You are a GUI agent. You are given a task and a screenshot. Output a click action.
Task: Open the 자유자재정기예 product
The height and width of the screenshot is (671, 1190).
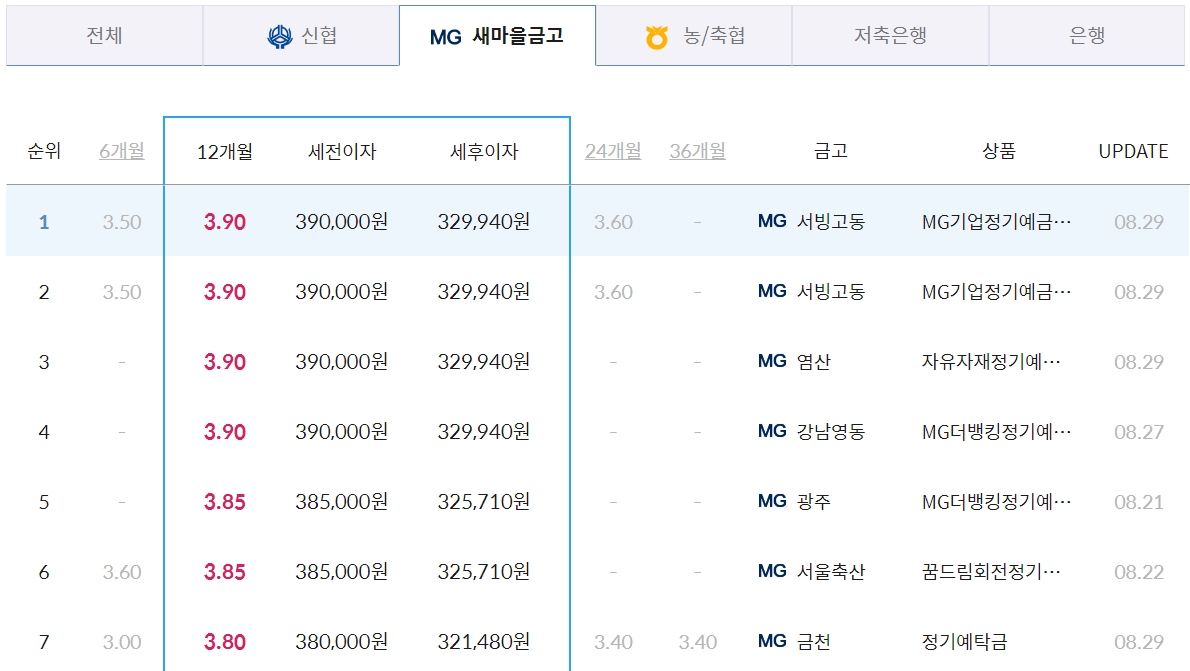coord(991,361)
